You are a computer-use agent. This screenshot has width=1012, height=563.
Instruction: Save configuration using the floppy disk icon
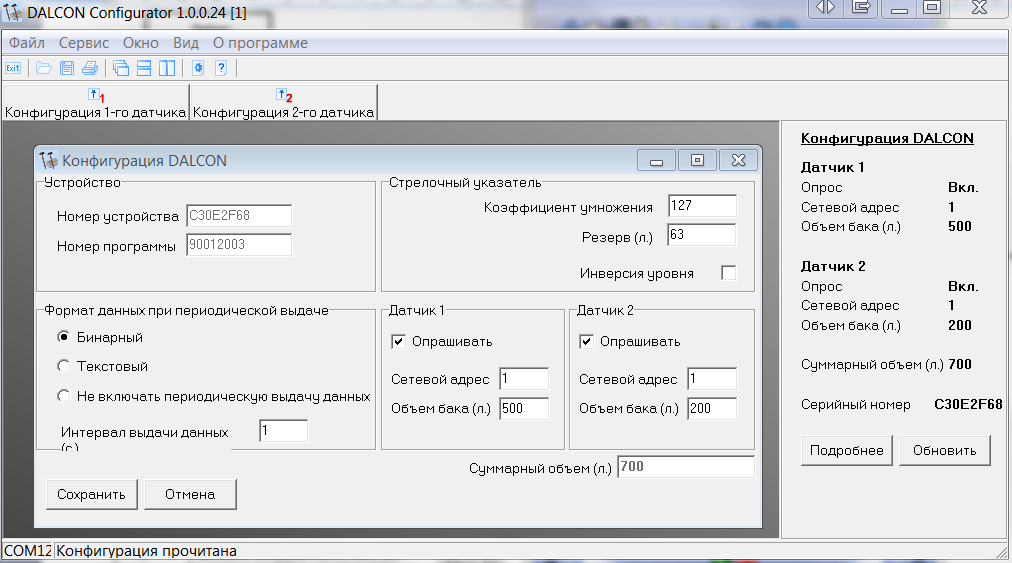pos(66,68)
